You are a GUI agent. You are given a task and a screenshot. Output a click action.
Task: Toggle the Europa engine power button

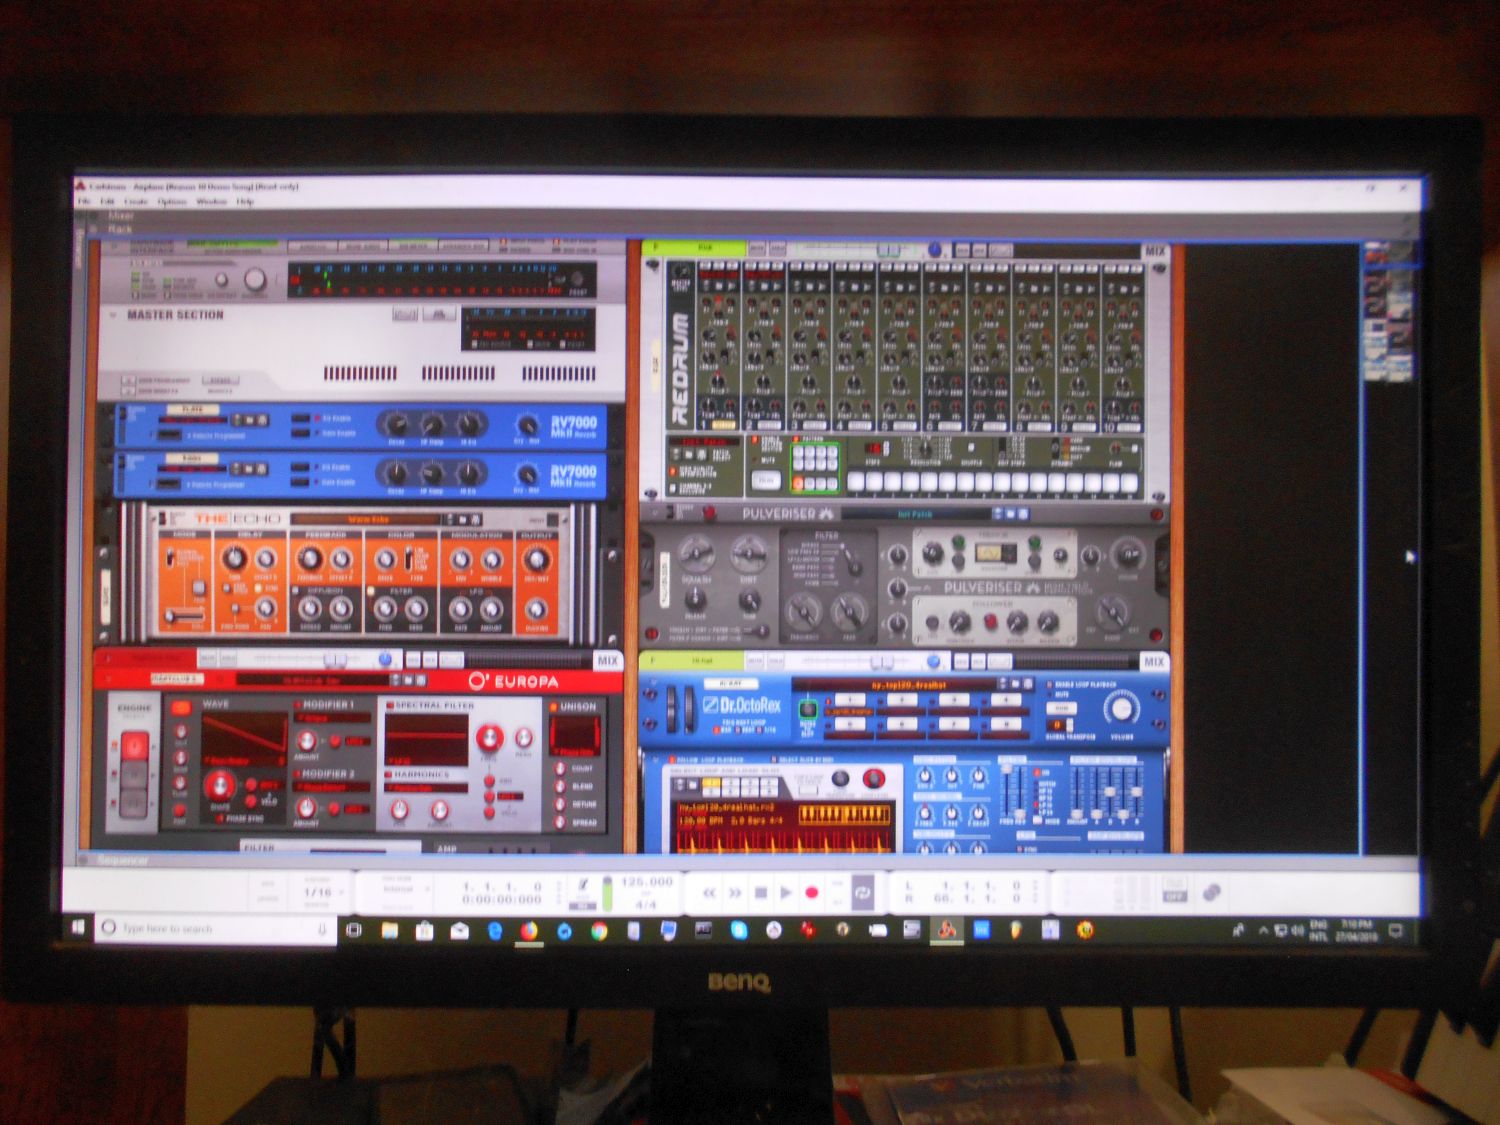click(x=136, y=745)
